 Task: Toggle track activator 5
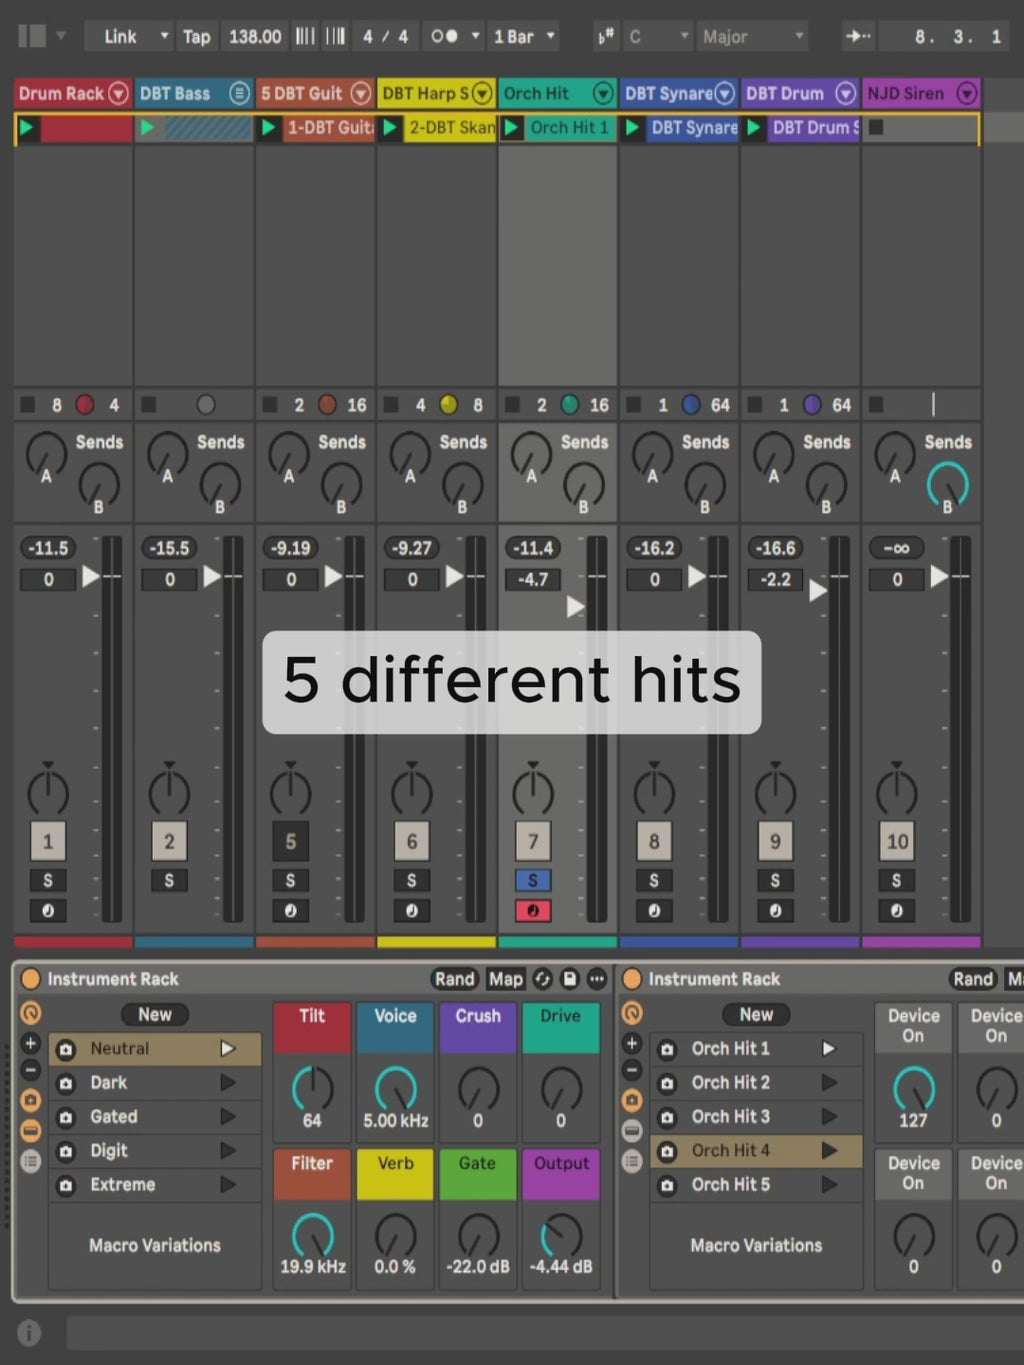pos(290,842)
